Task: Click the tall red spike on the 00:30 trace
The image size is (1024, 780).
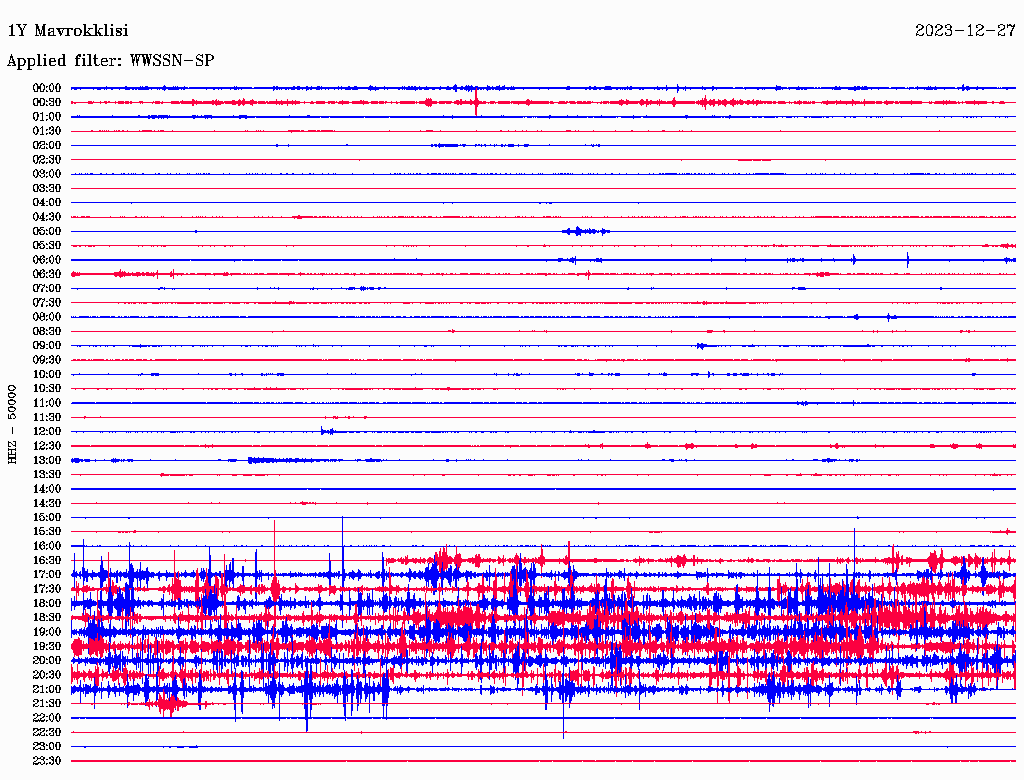Action: (476, 102)
